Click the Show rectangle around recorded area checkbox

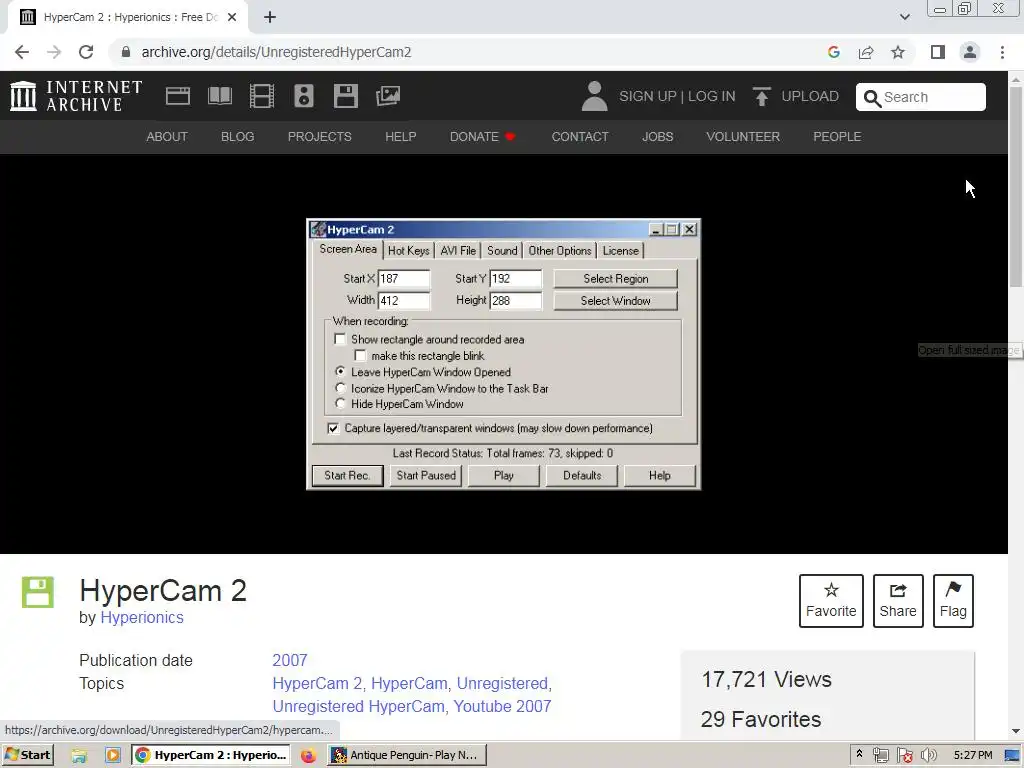(x=340, y=339)
